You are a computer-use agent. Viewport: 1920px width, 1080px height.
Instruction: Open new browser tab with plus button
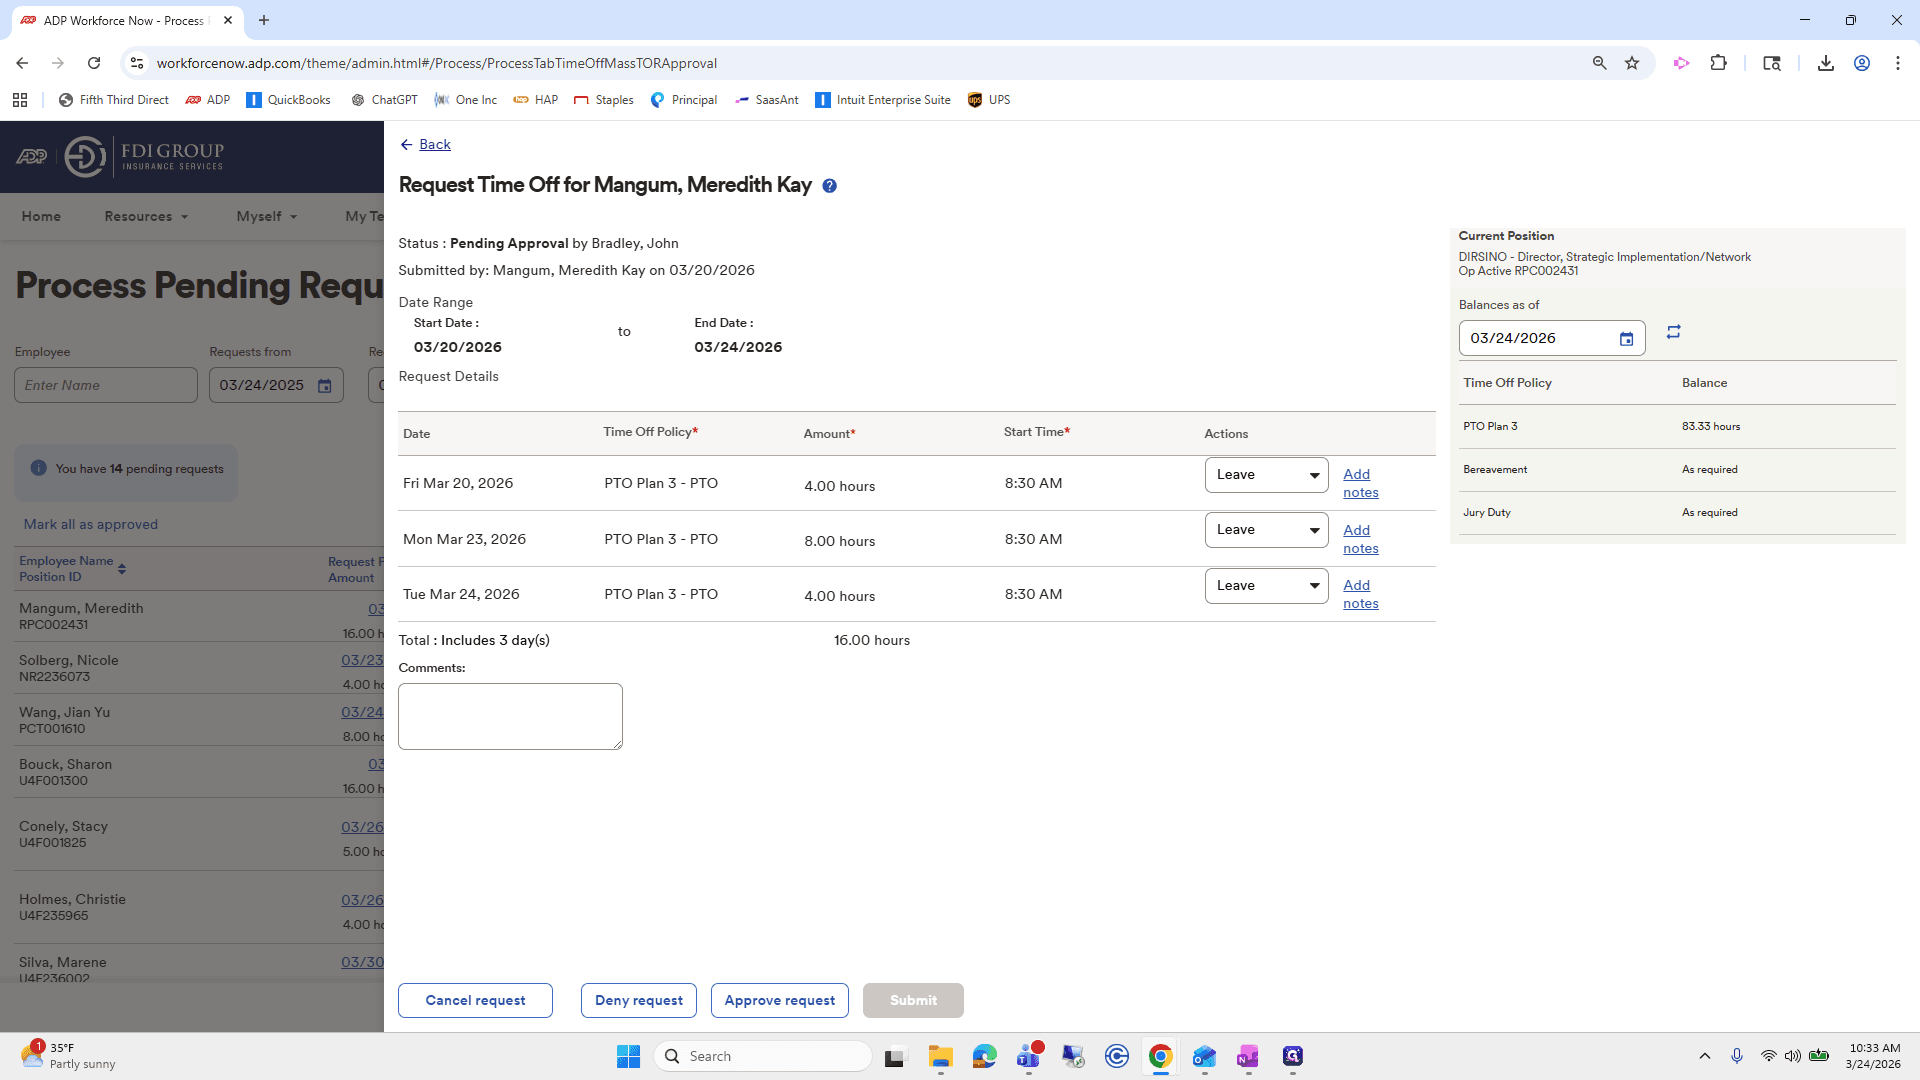click(264, 20)
